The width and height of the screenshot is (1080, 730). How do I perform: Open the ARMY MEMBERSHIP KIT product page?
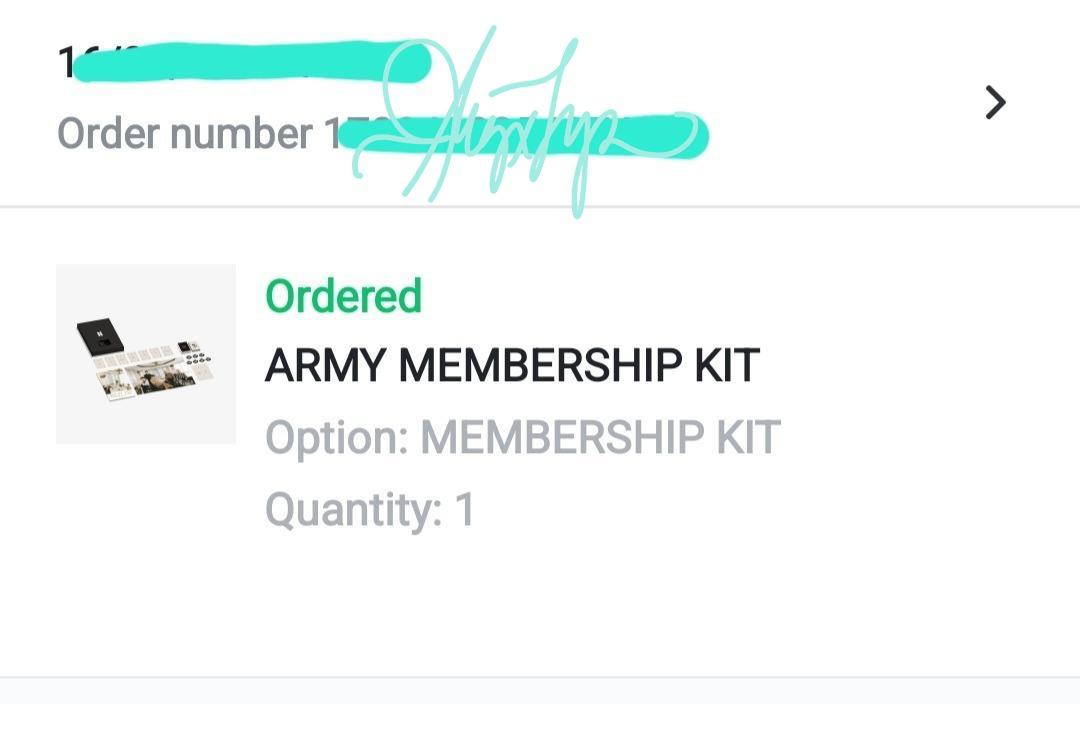pyautogui.click(x=512, y=364)
